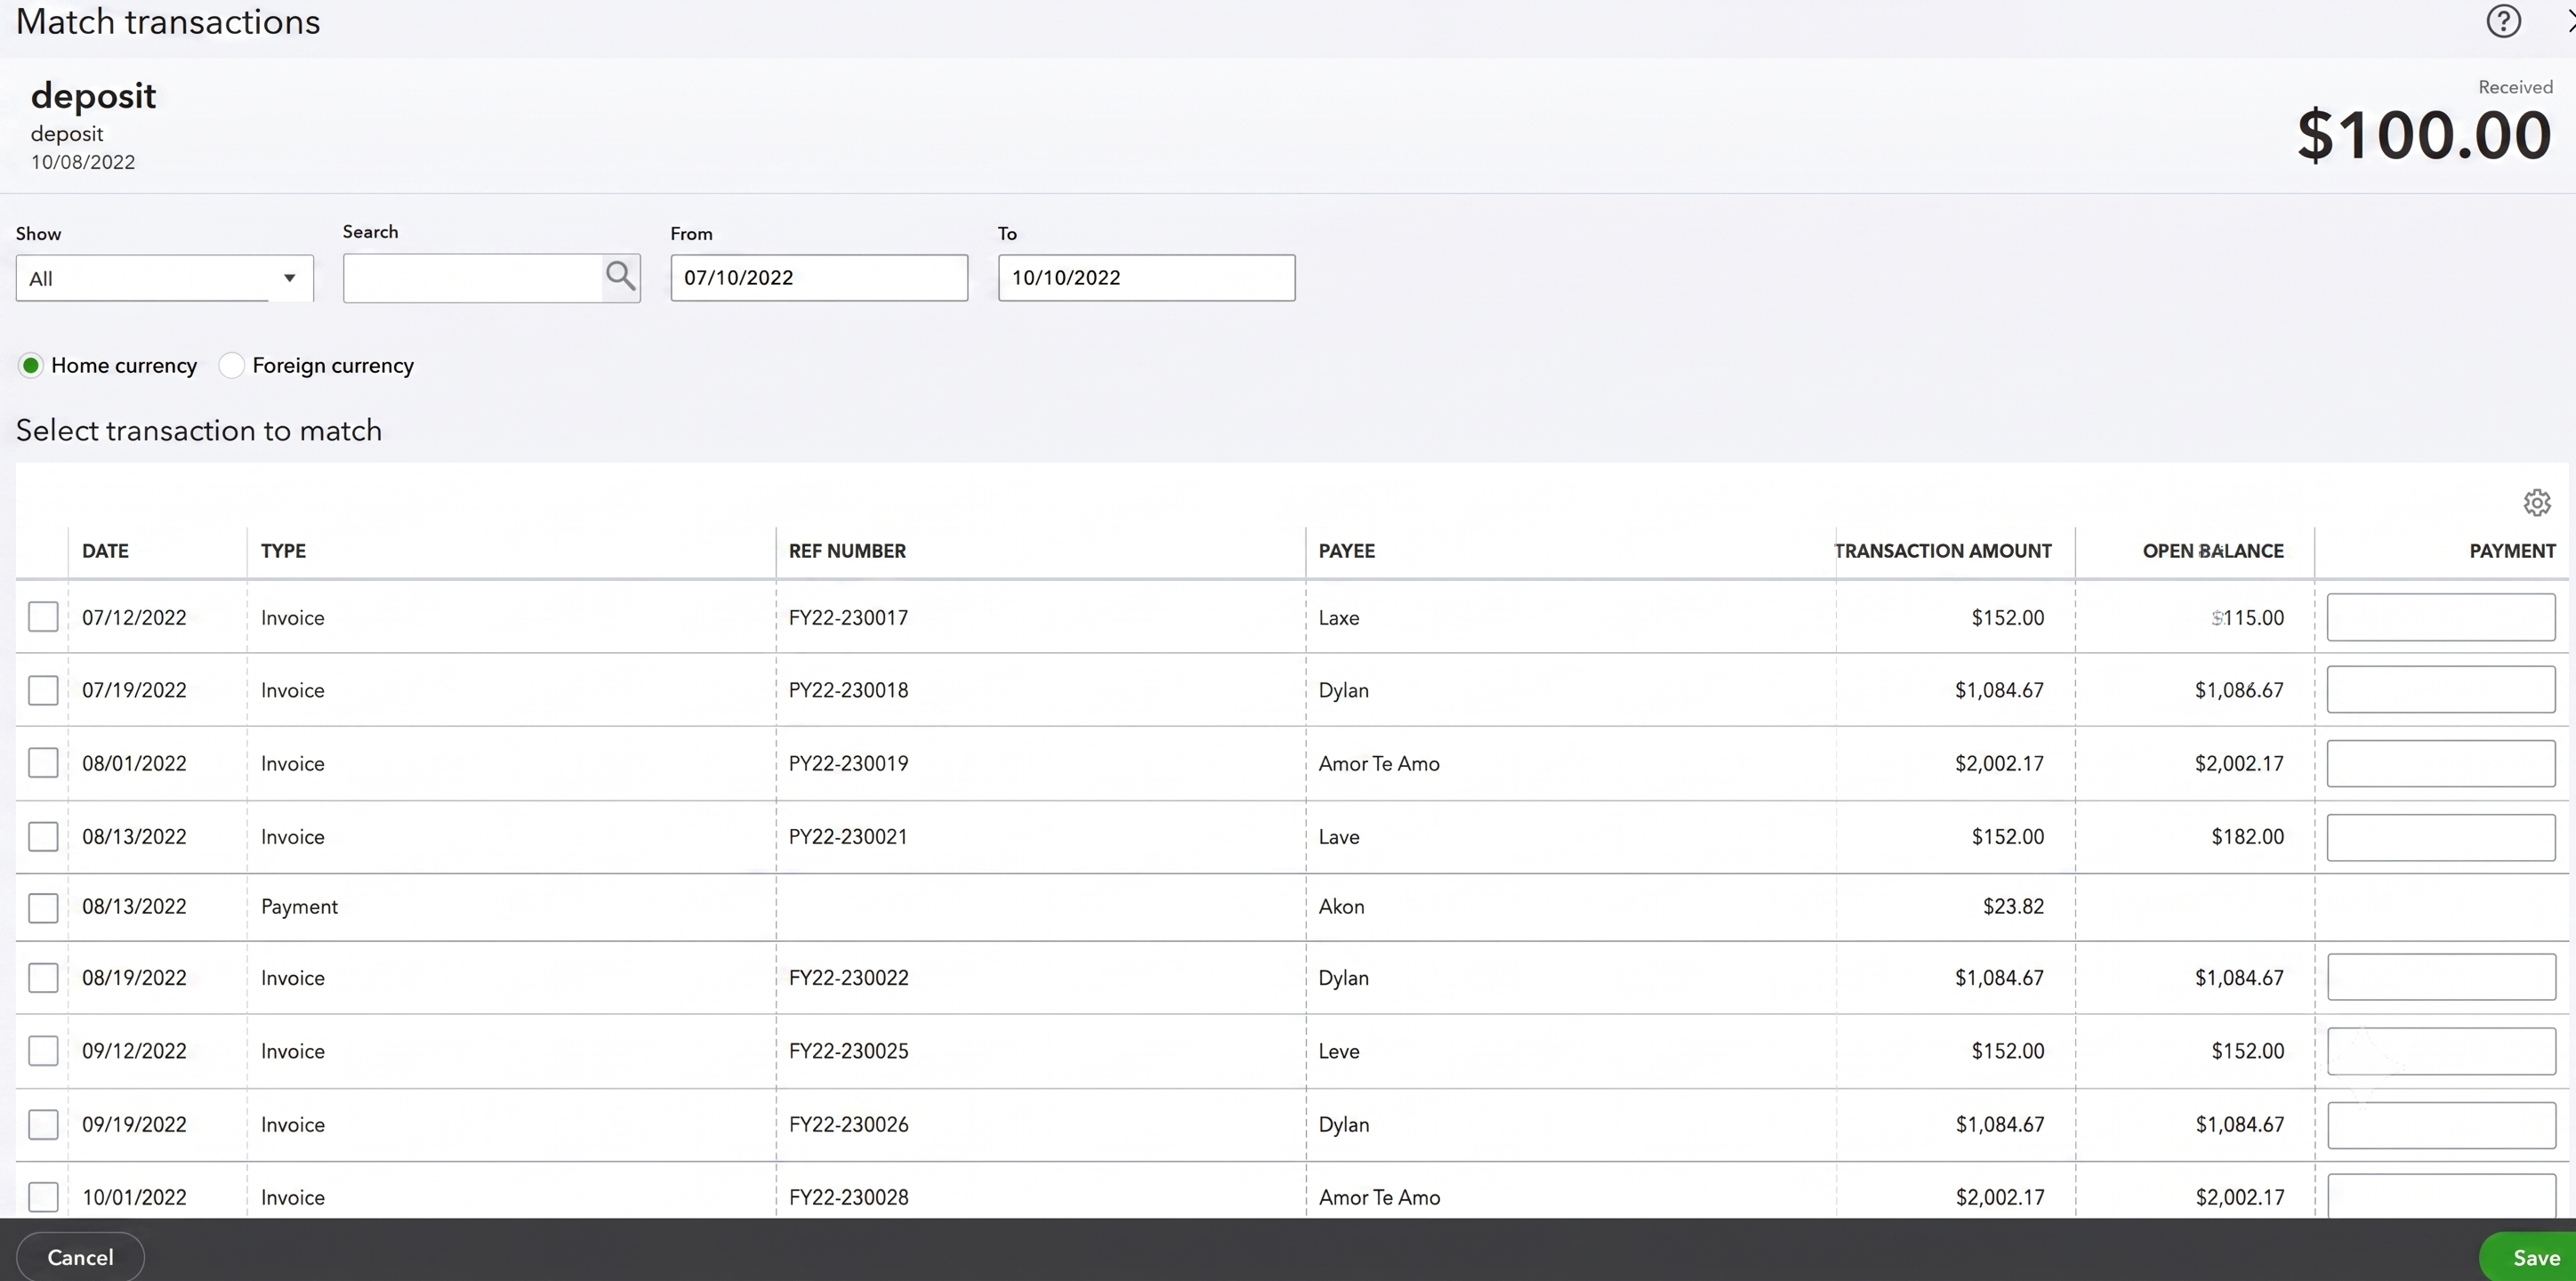Click the $23.82 transaction amount
This screenshot has height=1281, width=2576.
pyautogui.click(x=2013, y=907)
